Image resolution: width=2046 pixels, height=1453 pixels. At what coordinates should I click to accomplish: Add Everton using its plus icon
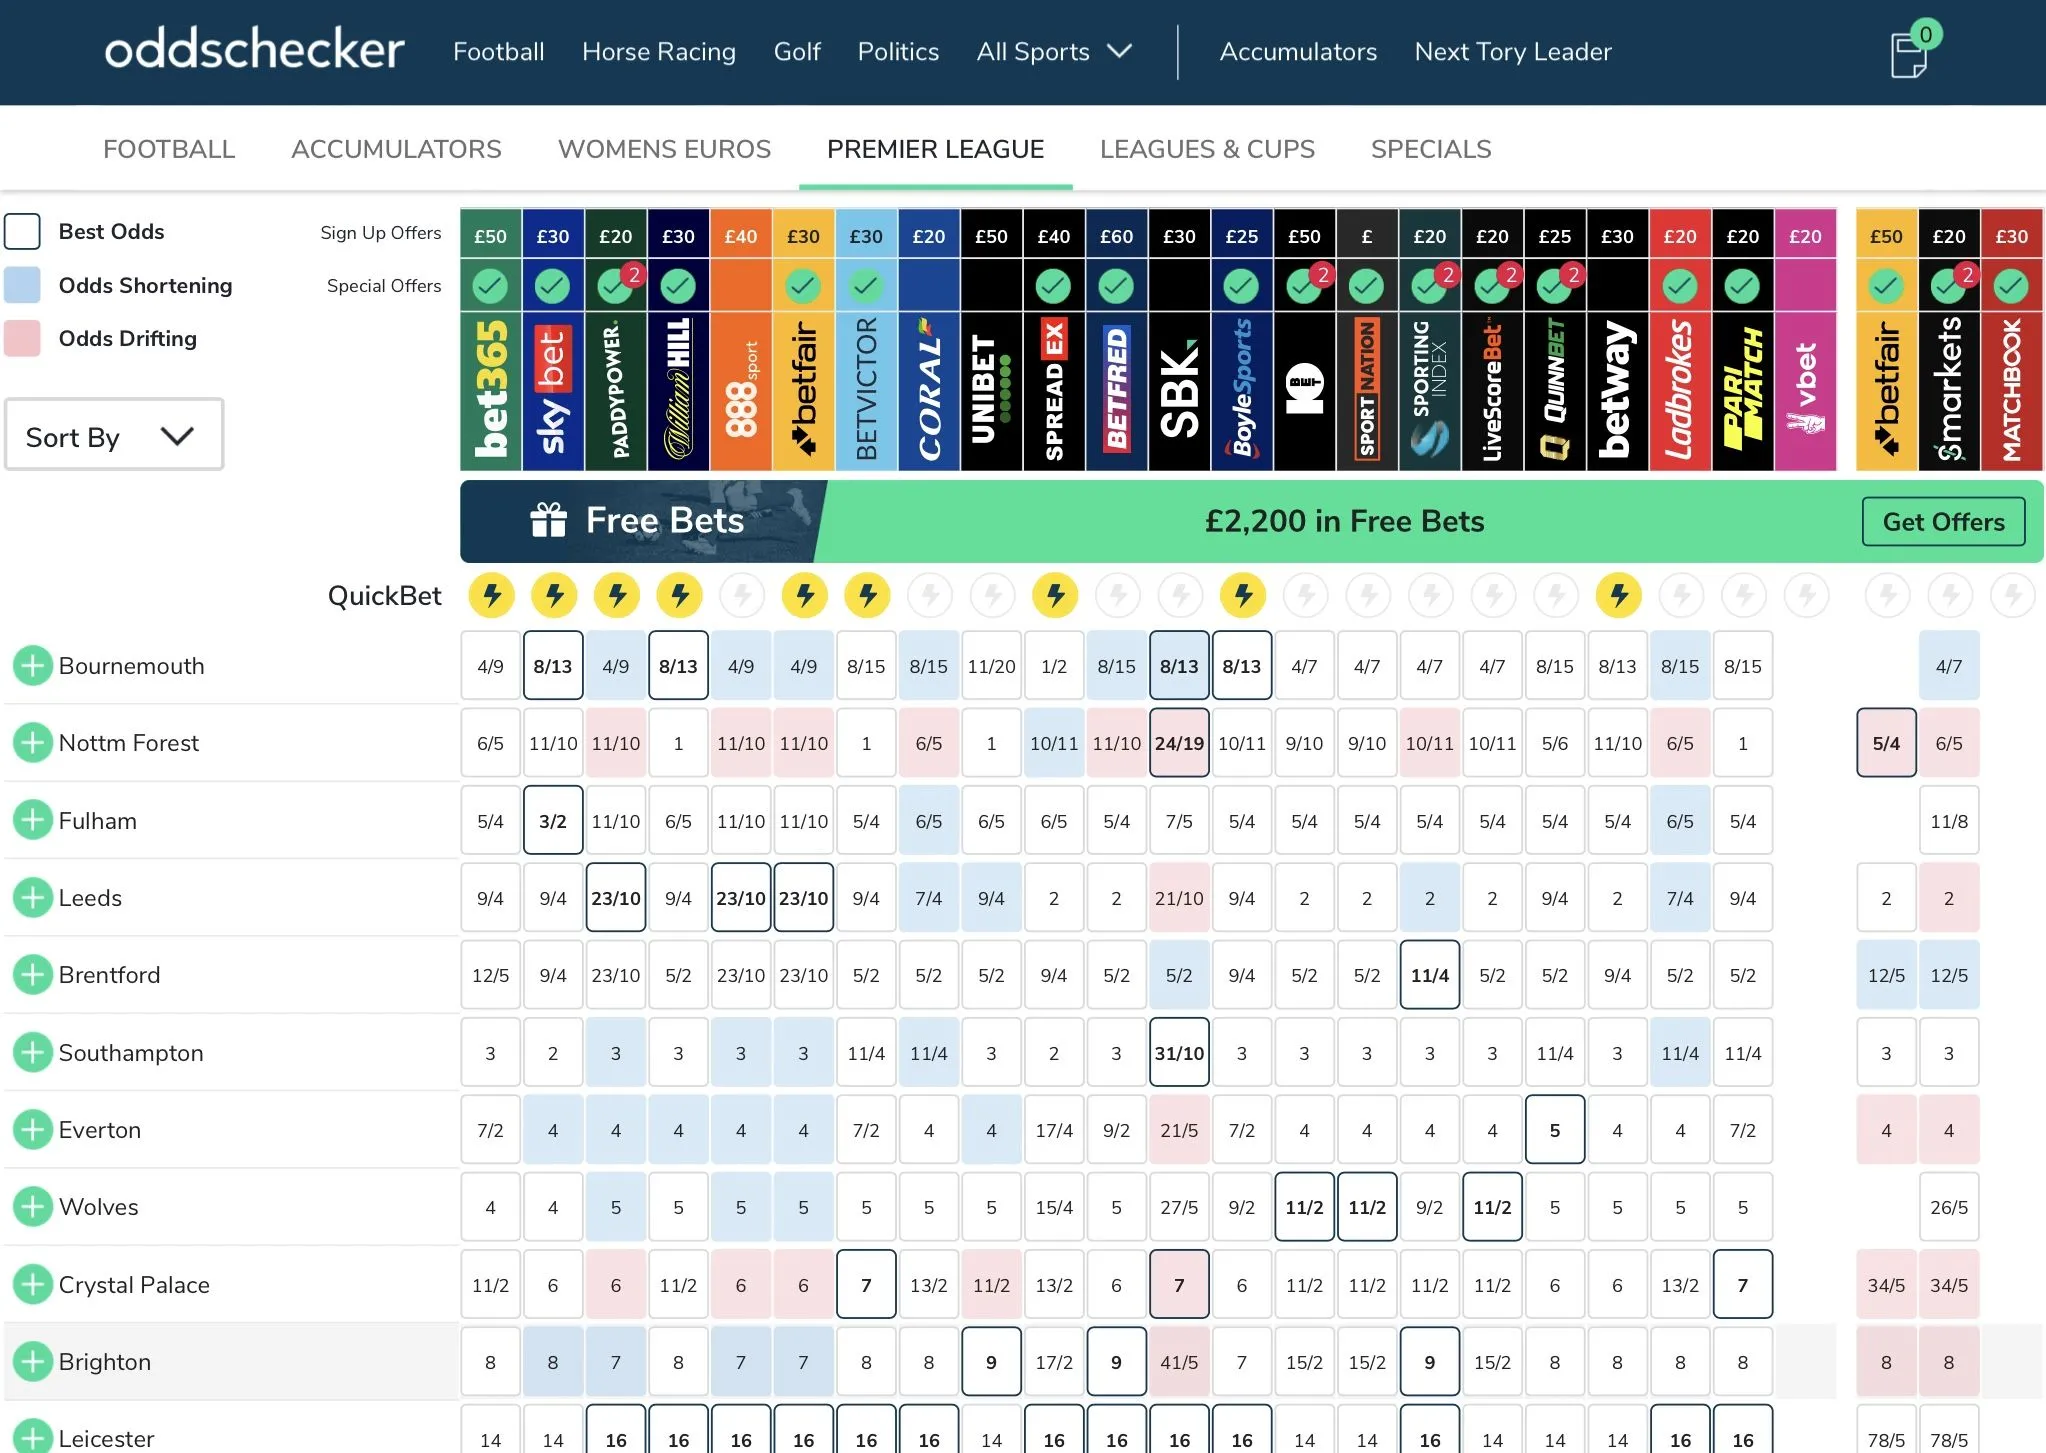[x=33, y=1130]
